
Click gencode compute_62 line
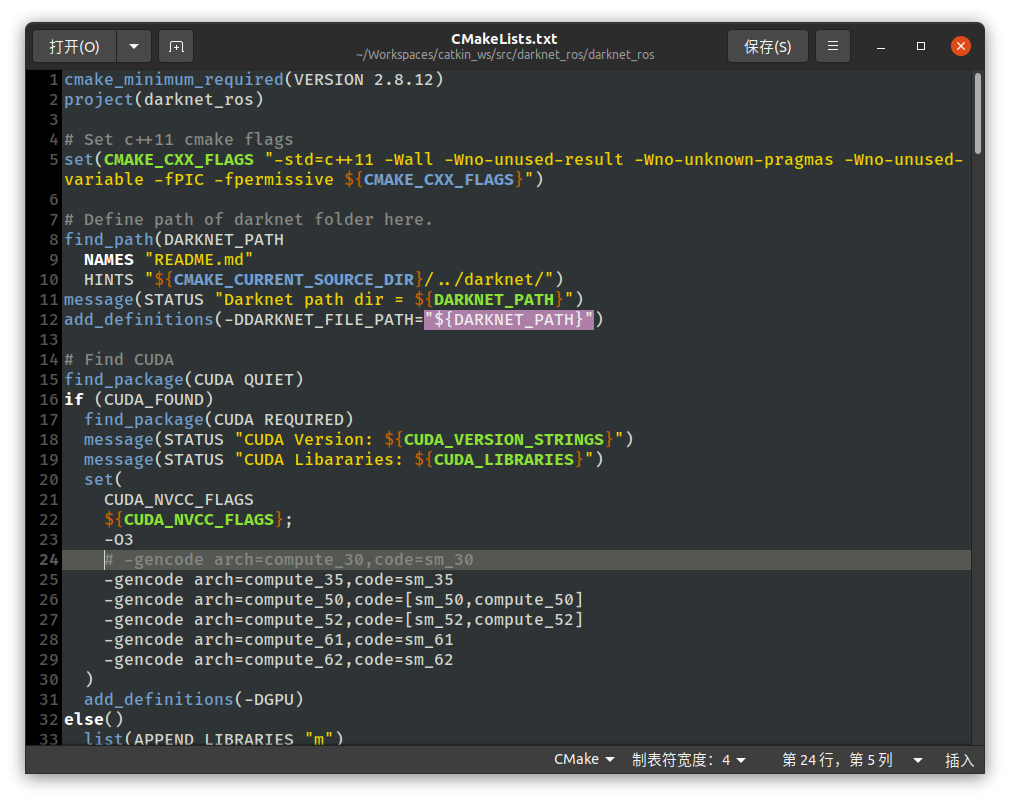pos(279,659)
